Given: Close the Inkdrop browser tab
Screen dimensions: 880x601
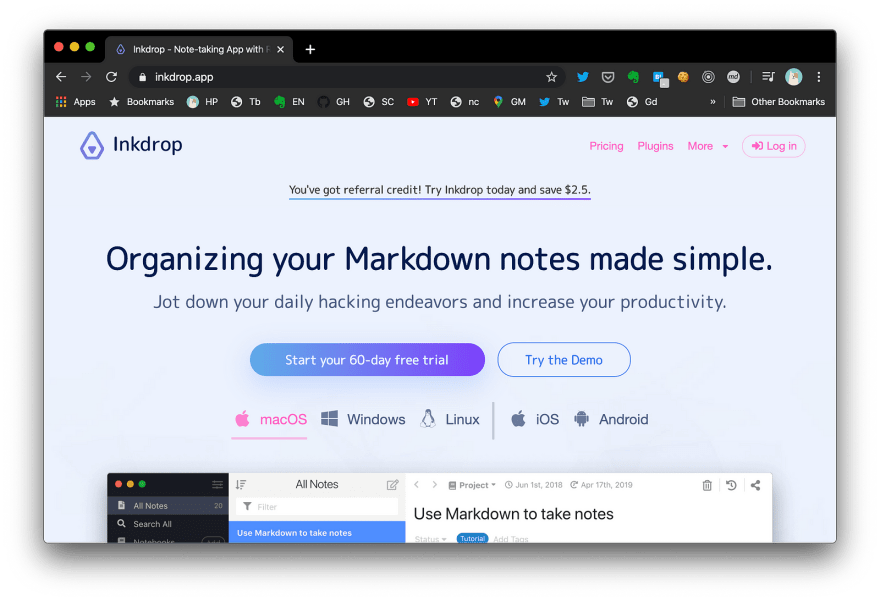Looking at the screenshot, I should tap(281, 49).
